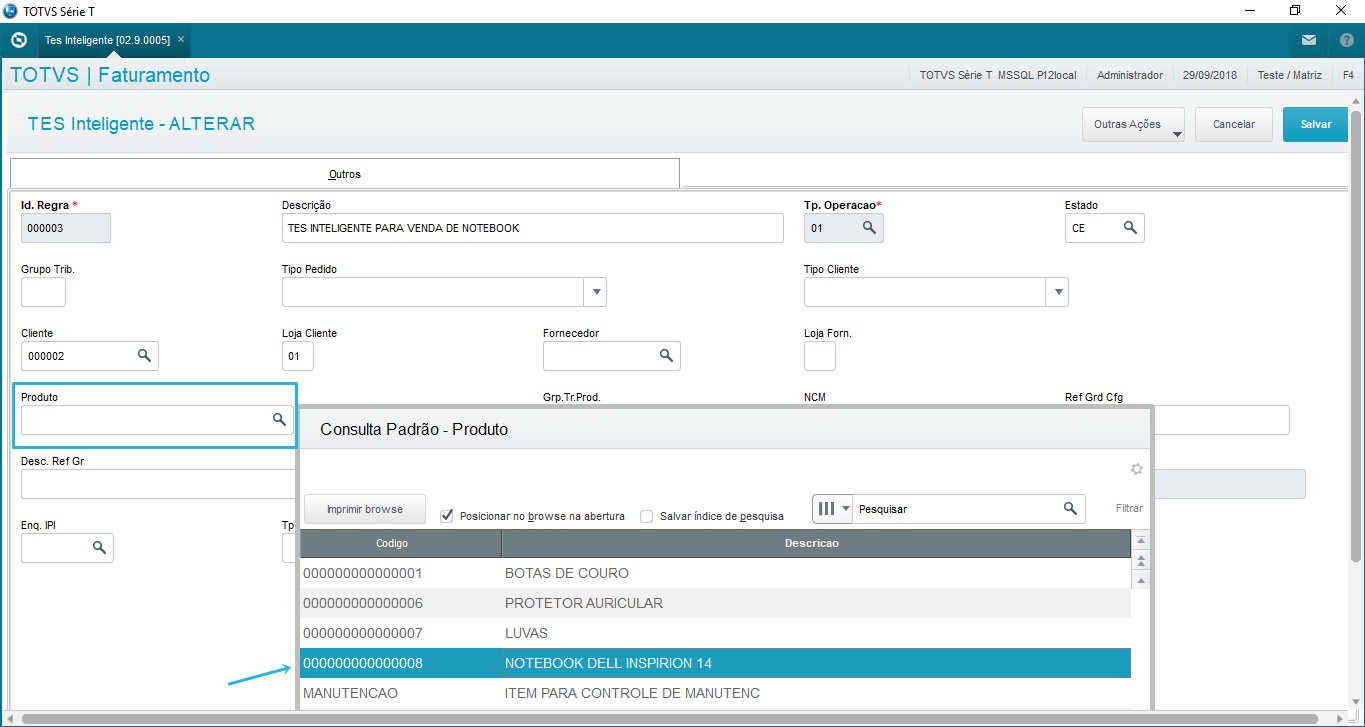Click the Salvar button
The width and height of the screenshot is (1365, 727).
1316,125
